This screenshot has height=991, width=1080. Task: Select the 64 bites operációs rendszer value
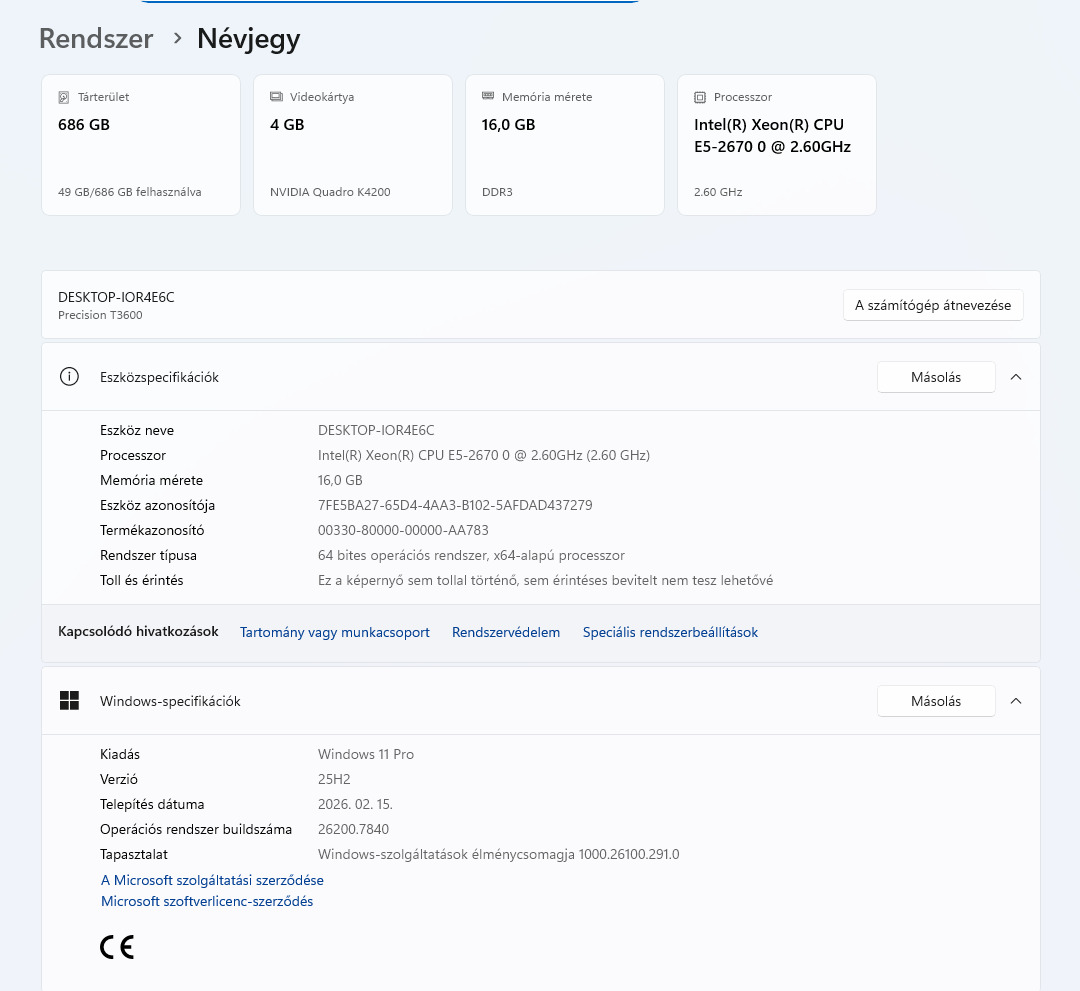click(471, 555)
